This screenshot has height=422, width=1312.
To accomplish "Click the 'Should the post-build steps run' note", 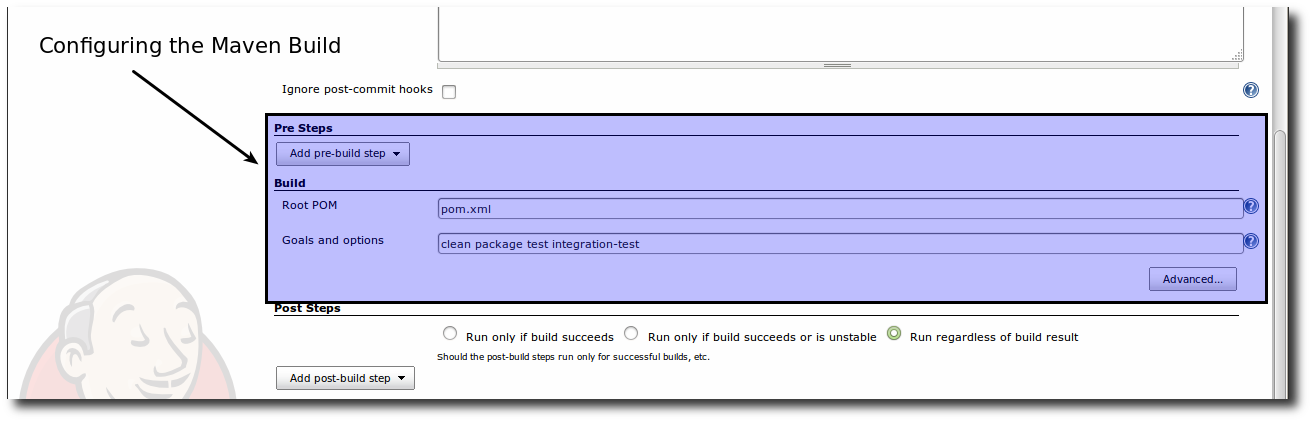I will coord(573,357).
